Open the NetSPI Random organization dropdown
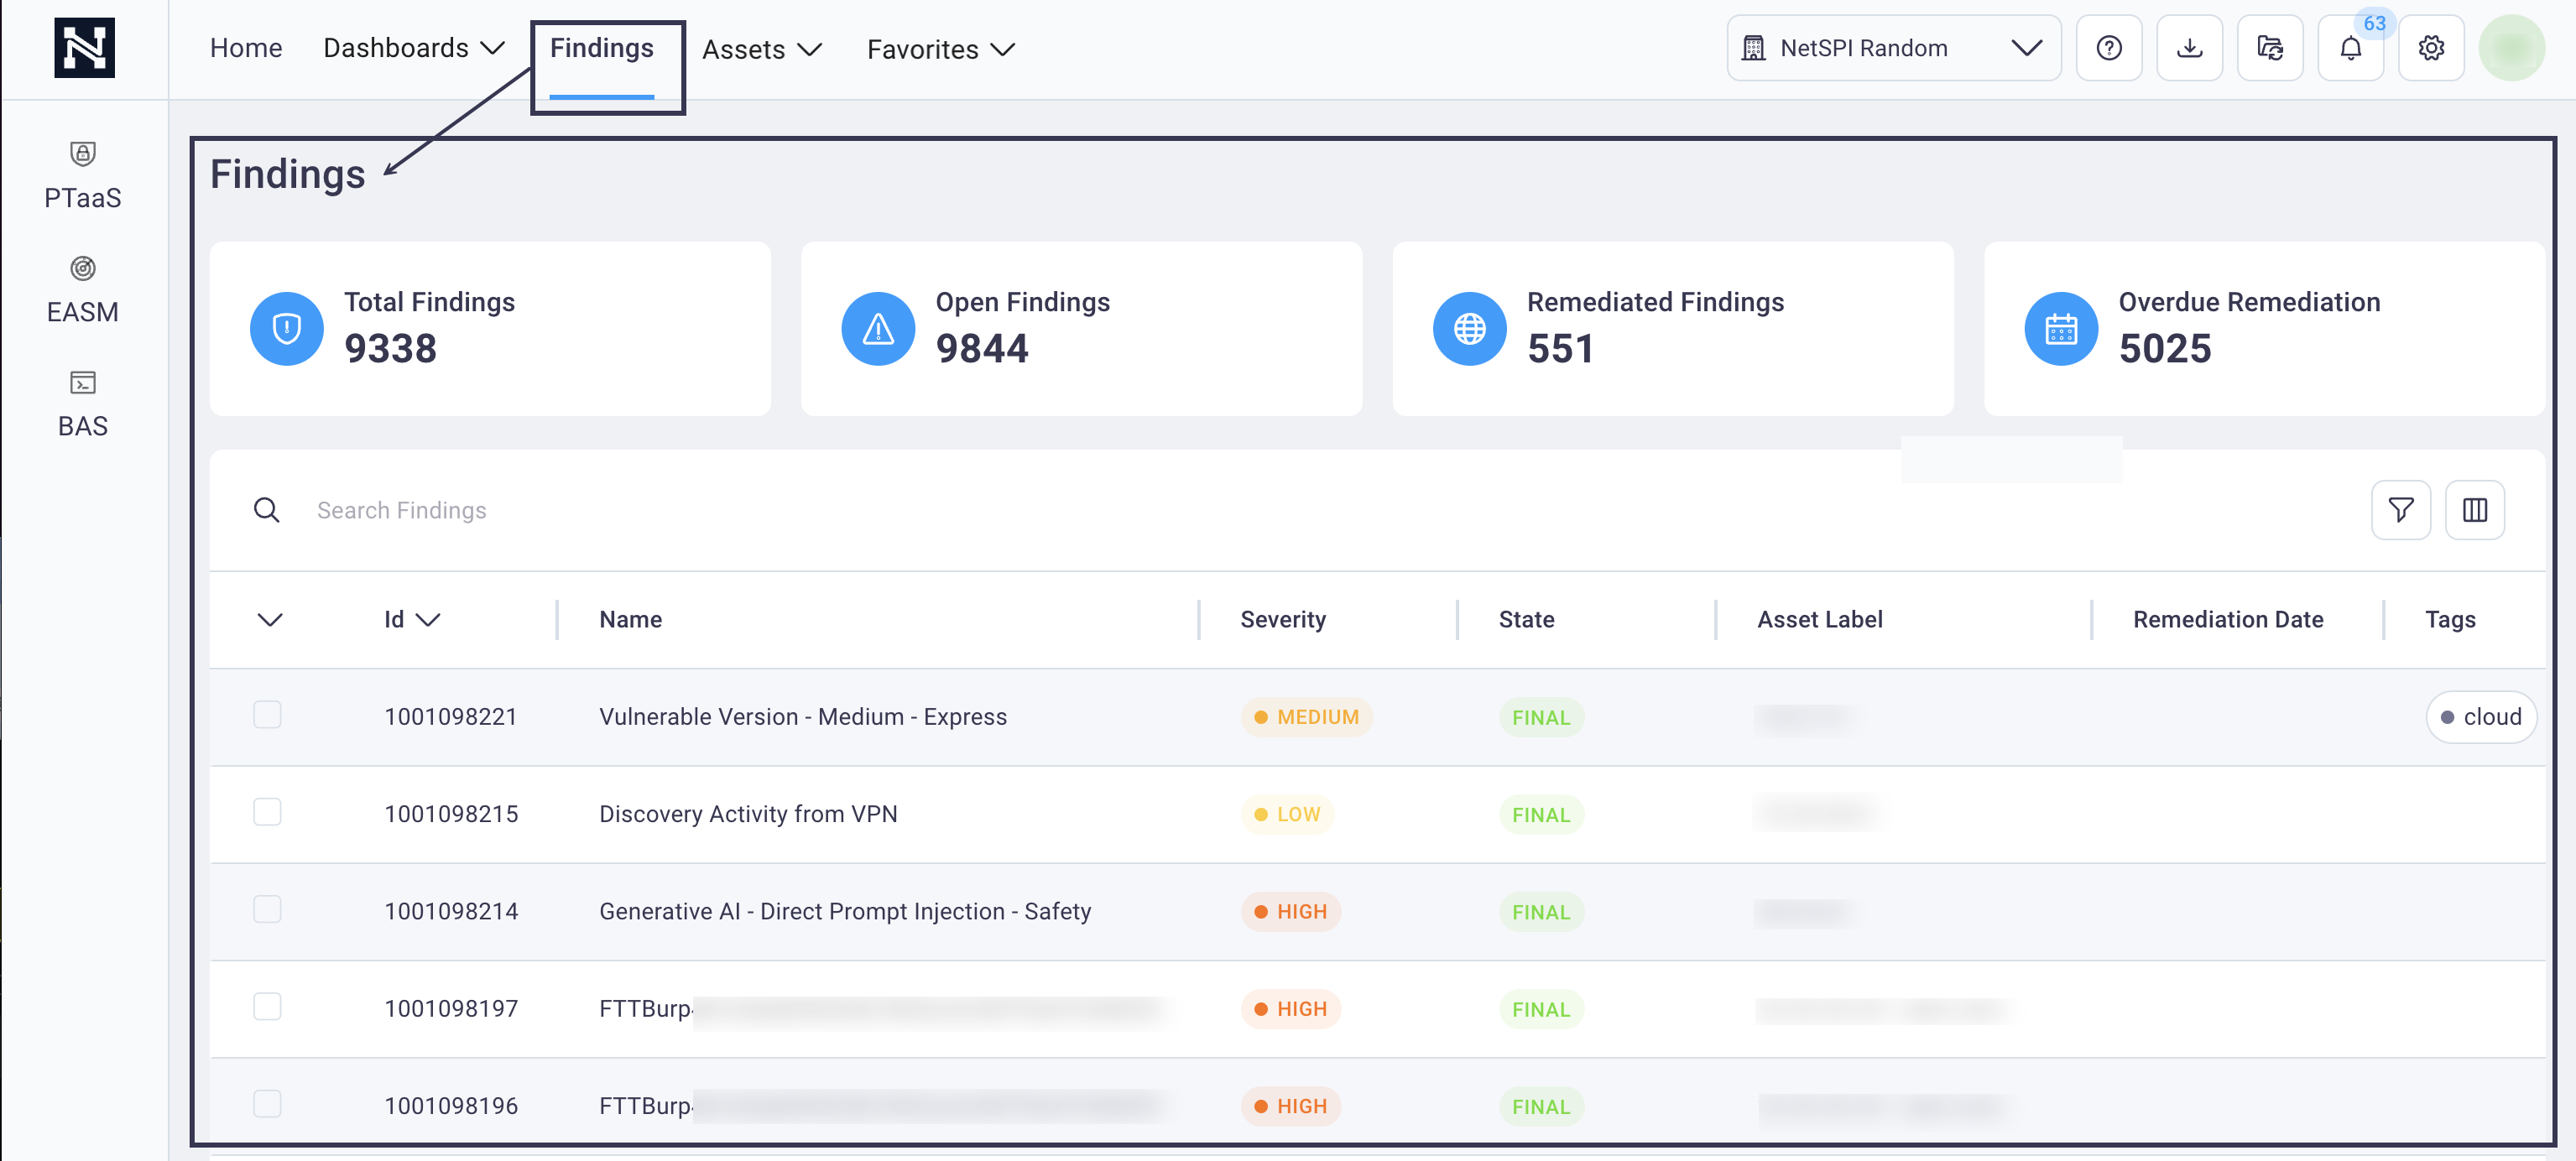Image resolution: width=2576 pixels, height=1161 pixels. (x=1894, y=48)
